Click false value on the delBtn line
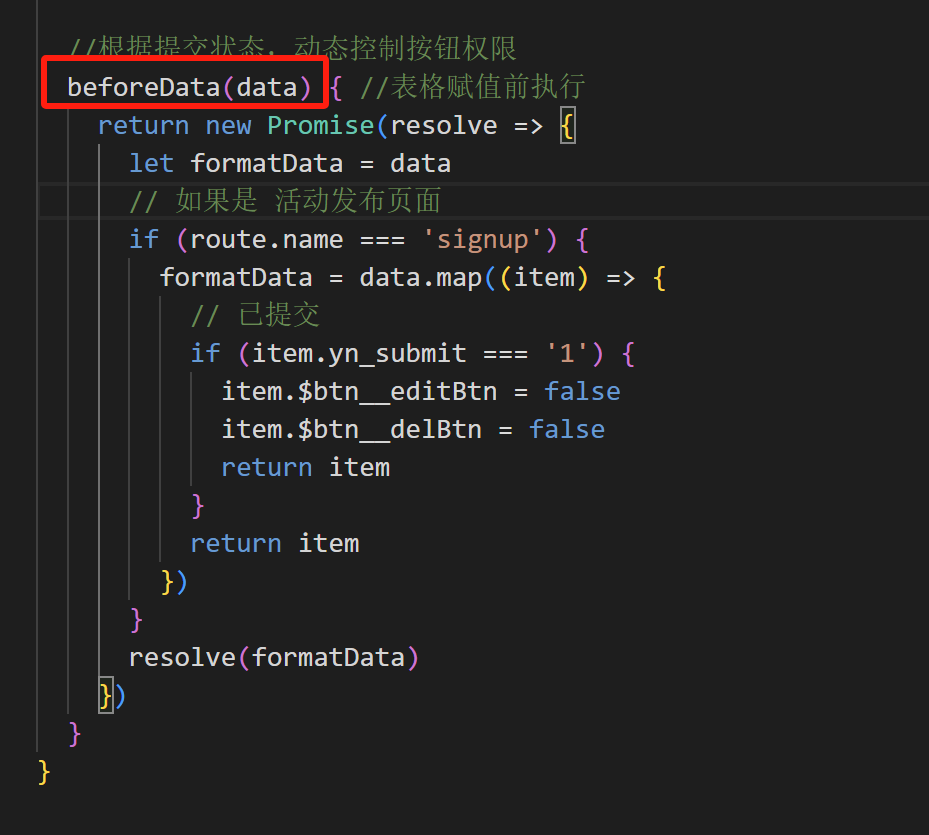 567,430
